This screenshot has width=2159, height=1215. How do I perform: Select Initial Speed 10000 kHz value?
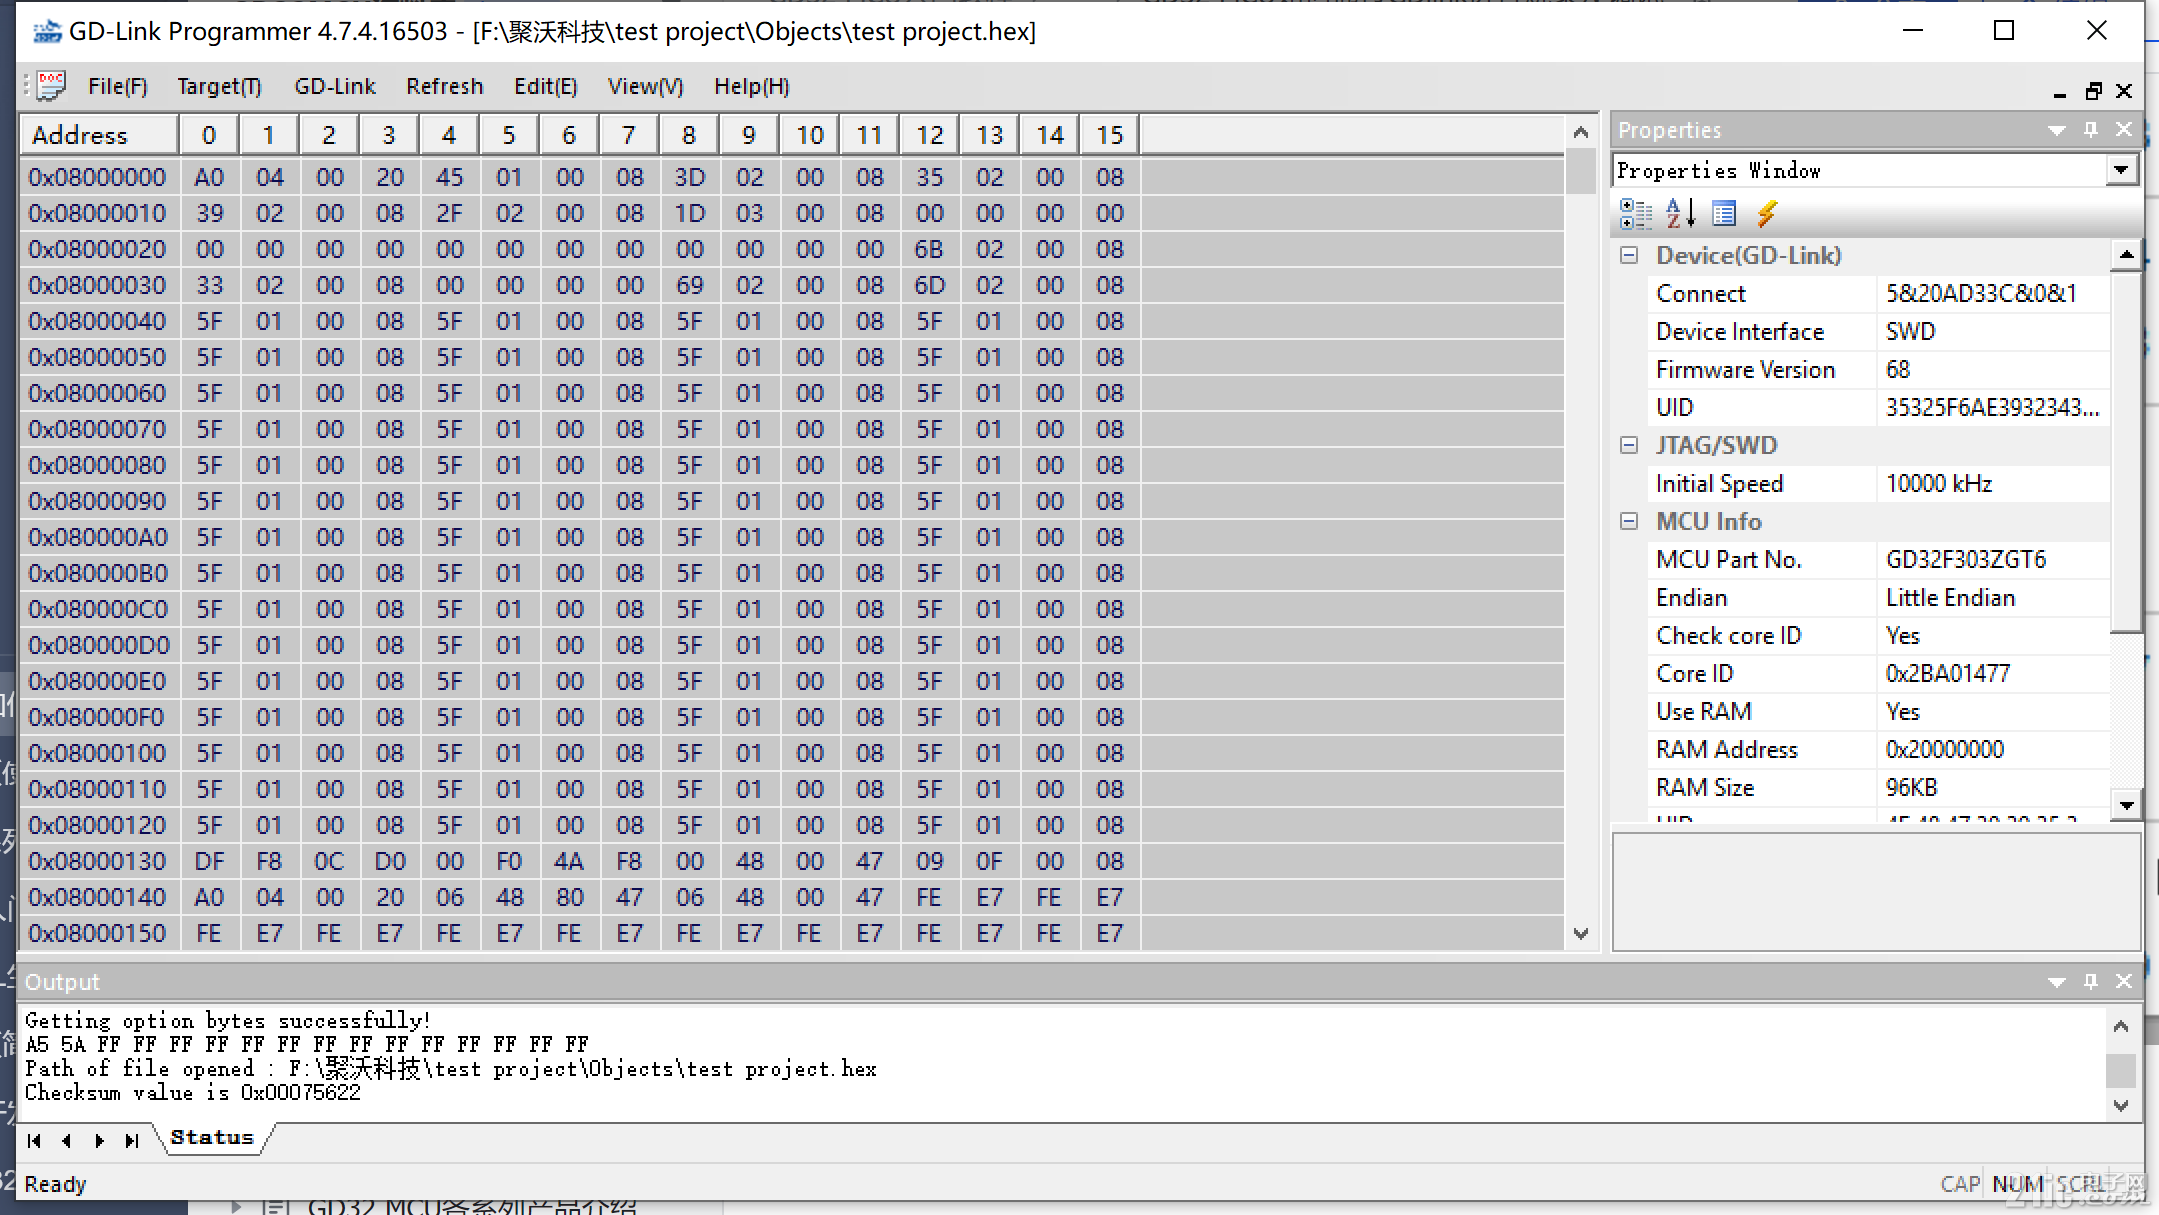click(x=1992, y=483)
